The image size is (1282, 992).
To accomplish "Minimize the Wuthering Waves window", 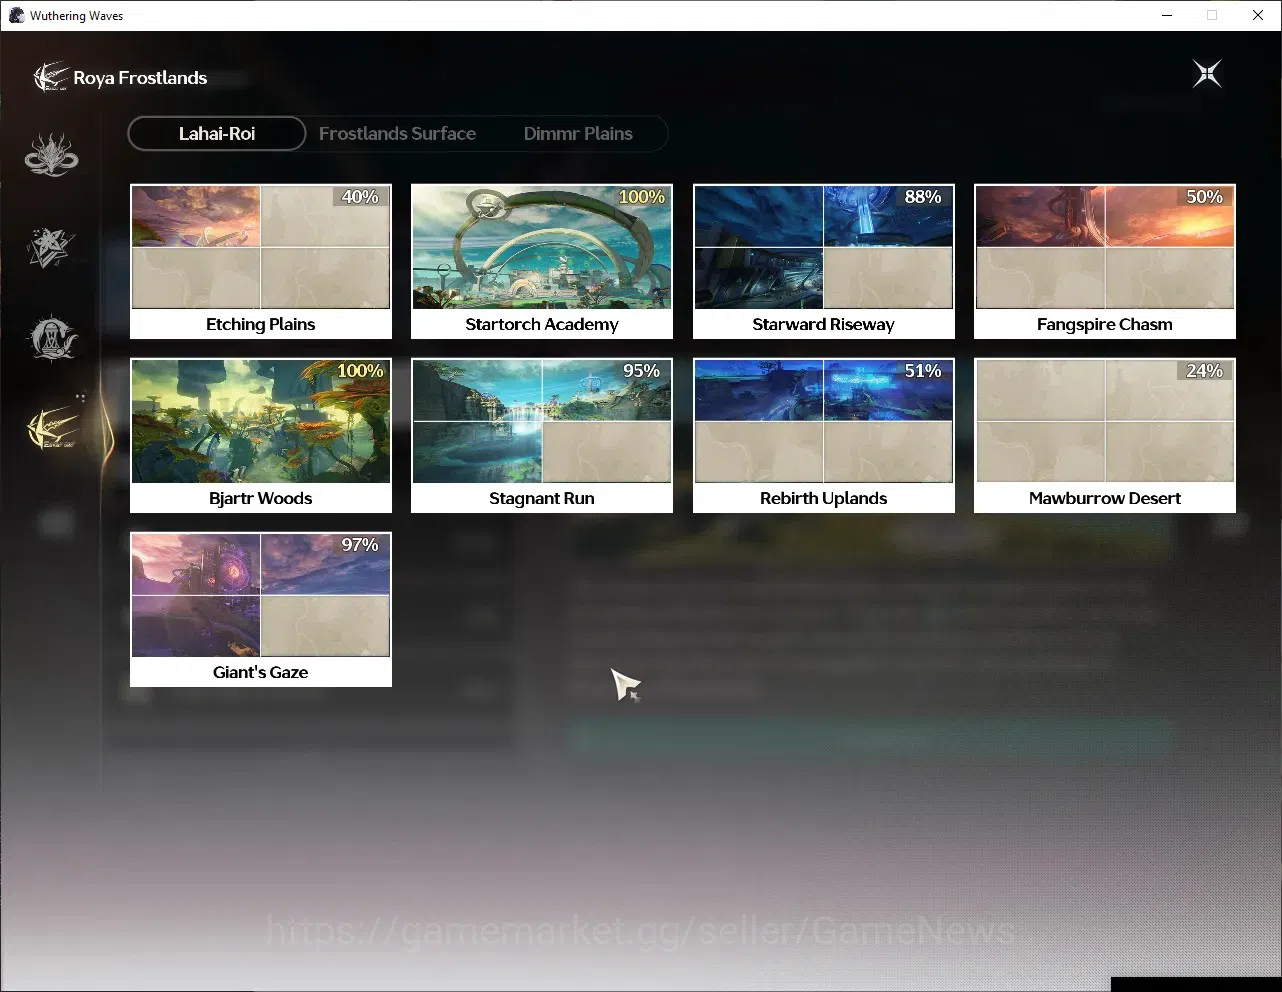I will tap(1167, 15).
